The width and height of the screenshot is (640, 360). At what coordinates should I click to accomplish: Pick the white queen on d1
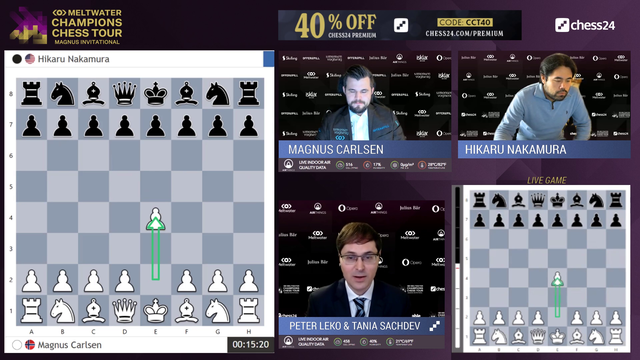124,311
